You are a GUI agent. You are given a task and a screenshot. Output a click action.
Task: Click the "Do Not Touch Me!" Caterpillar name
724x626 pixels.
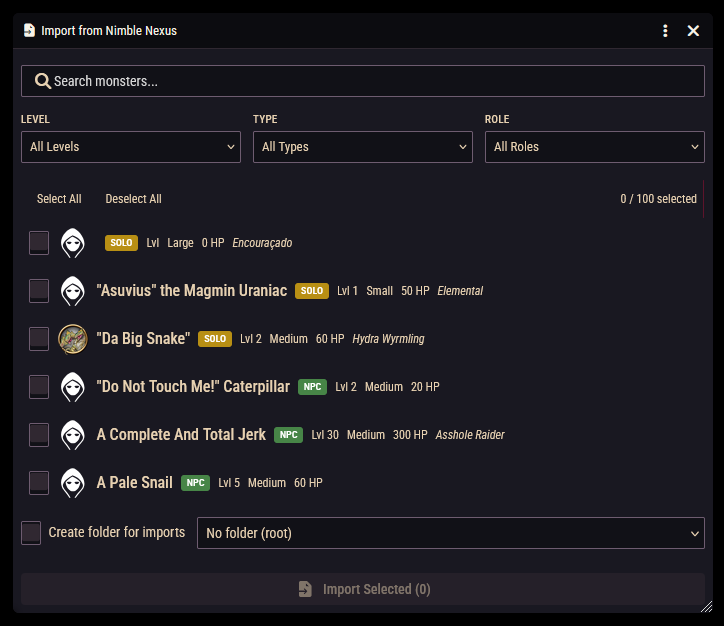[193, 387]
